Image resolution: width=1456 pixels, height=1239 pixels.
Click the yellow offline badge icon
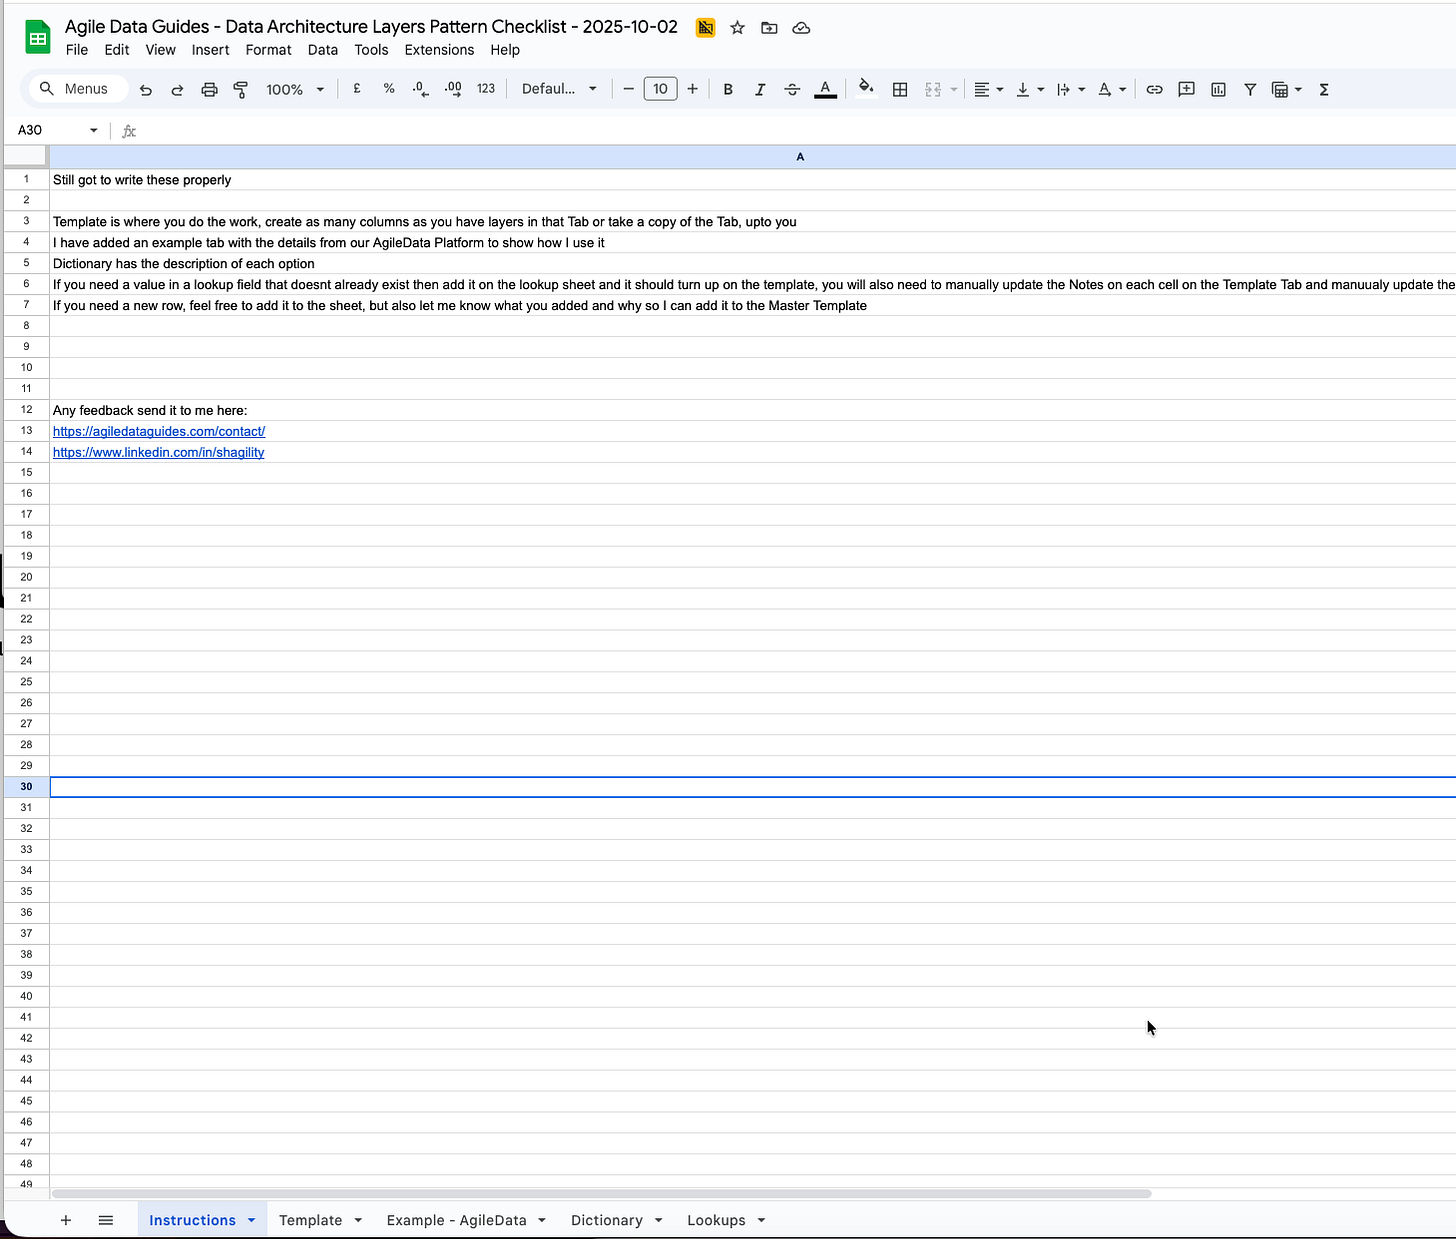coord(705,28)
